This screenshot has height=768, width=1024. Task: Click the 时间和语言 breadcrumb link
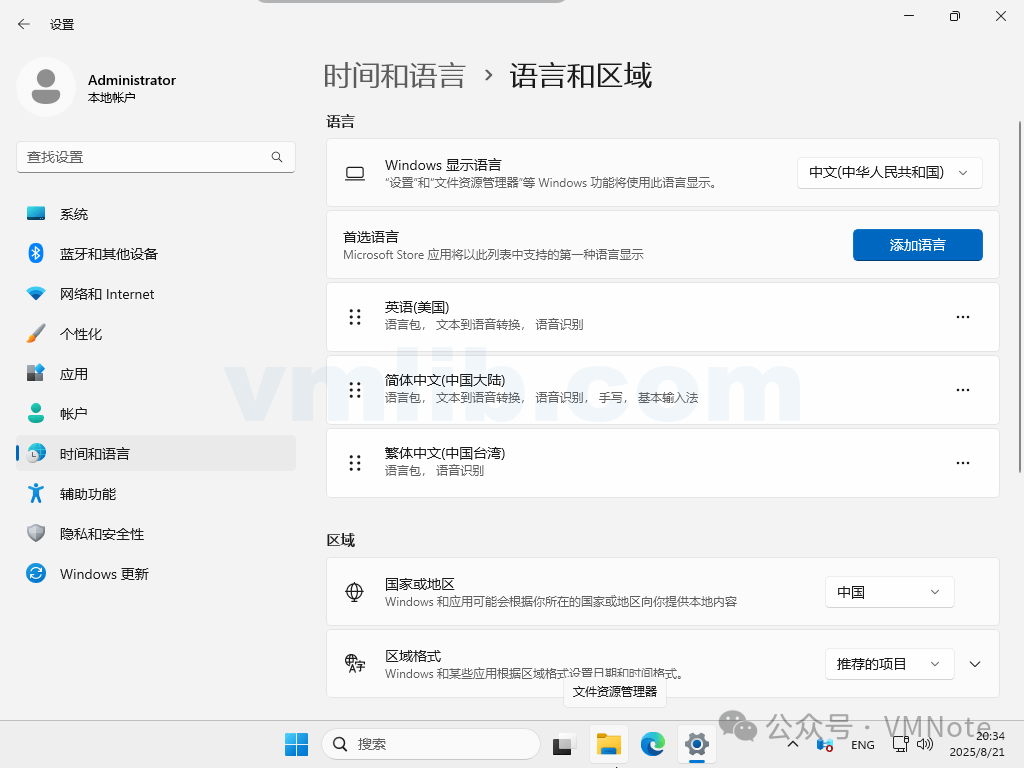pos(395,76)
